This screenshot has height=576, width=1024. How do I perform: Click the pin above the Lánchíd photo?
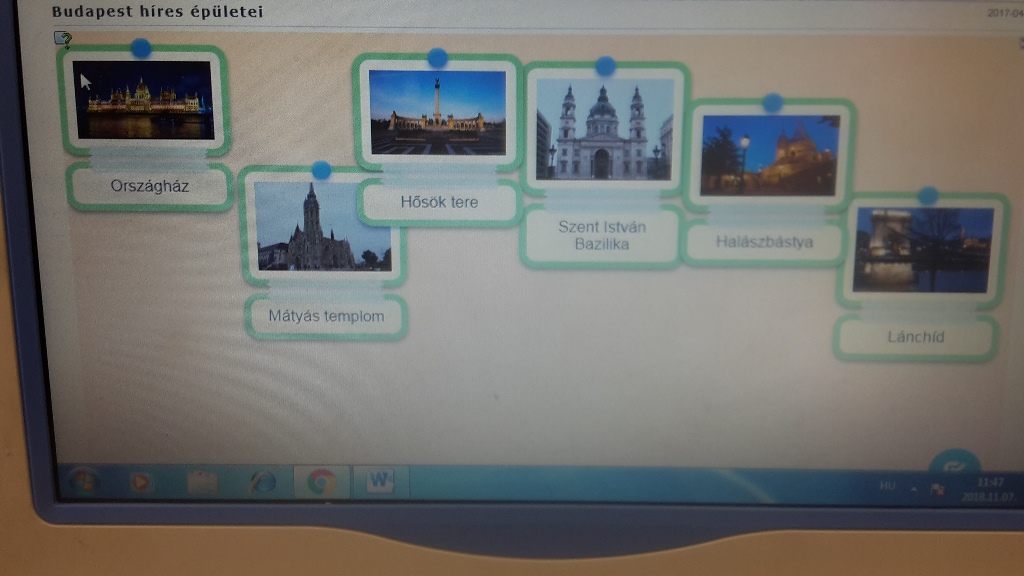(928, 195)
